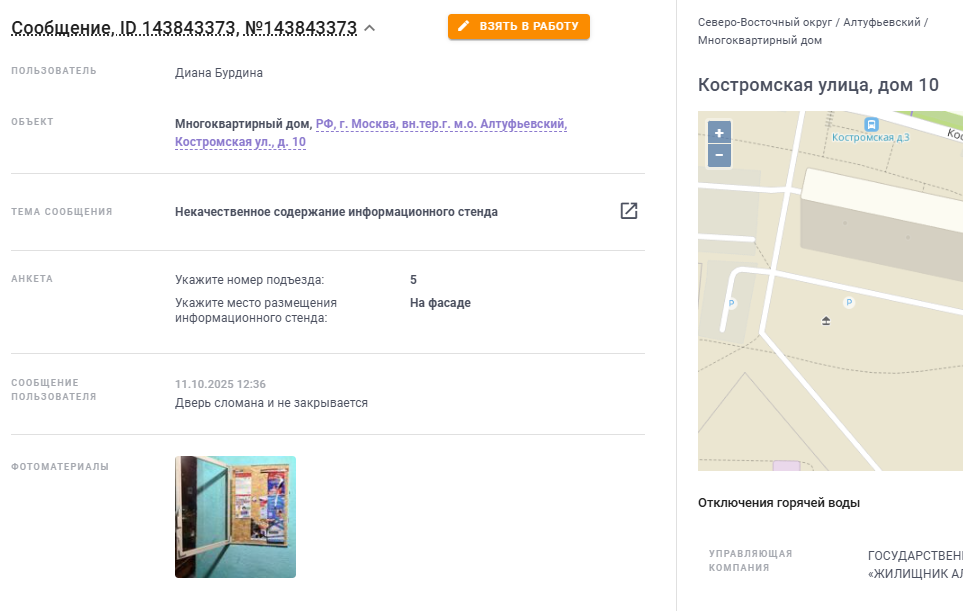Click the Многоквартирный дом breadcrumb
The height and width of the screenshot is (611, 963).
pyautogui.click(x=760, y=41)
